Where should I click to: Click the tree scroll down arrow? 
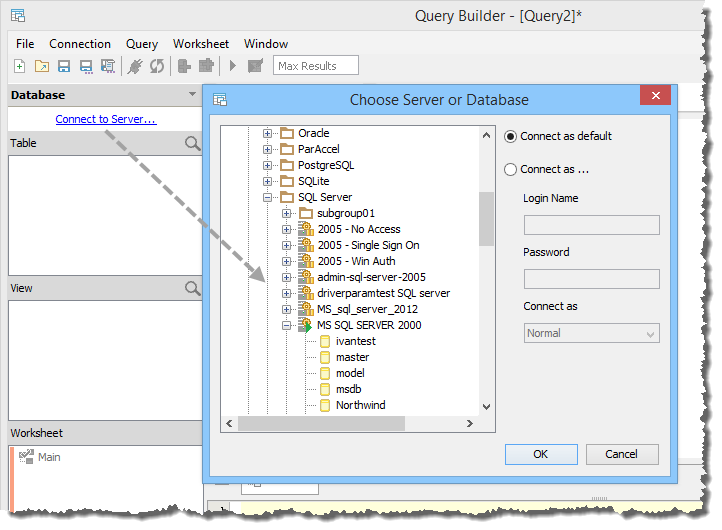tap(486, 407)
